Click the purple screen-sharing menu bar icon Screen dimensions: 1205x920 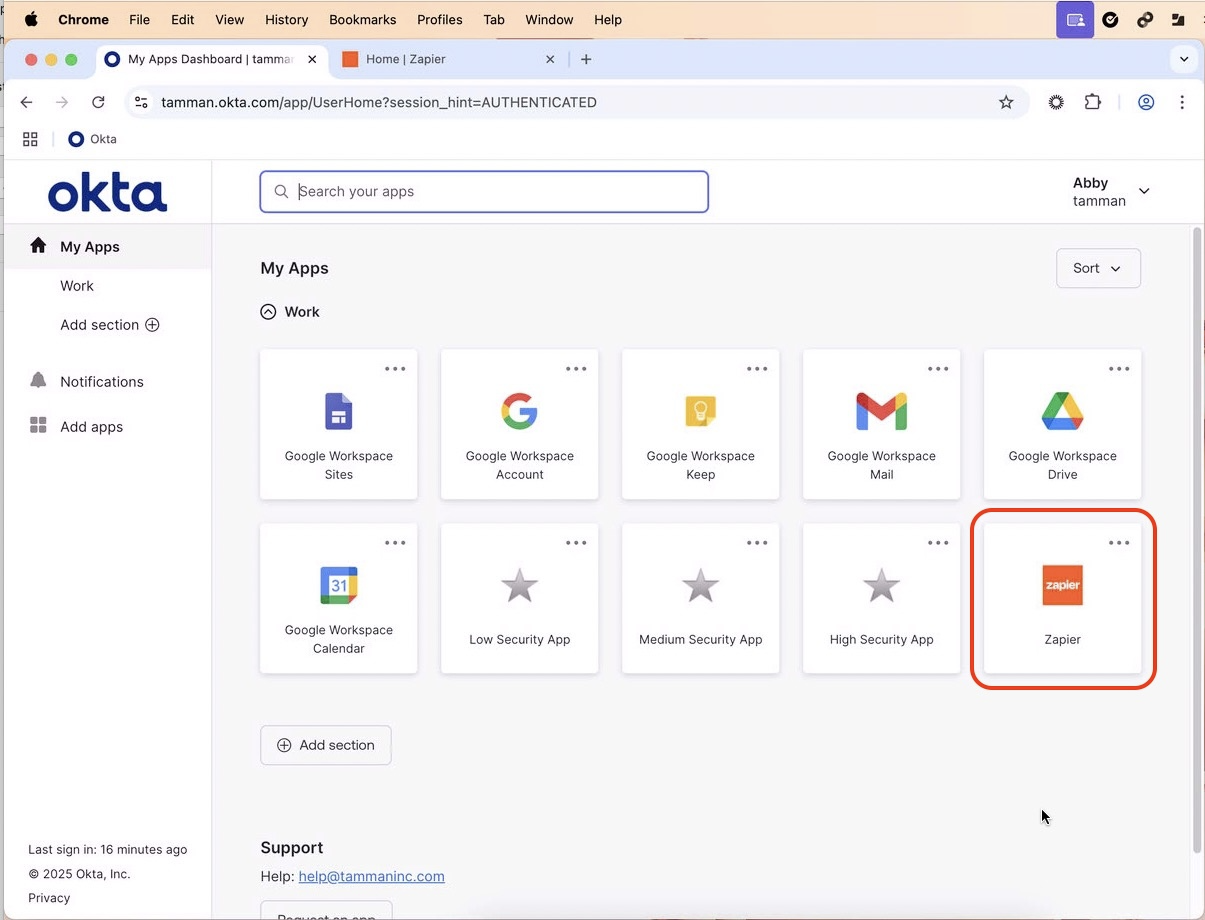[1075, 19]
